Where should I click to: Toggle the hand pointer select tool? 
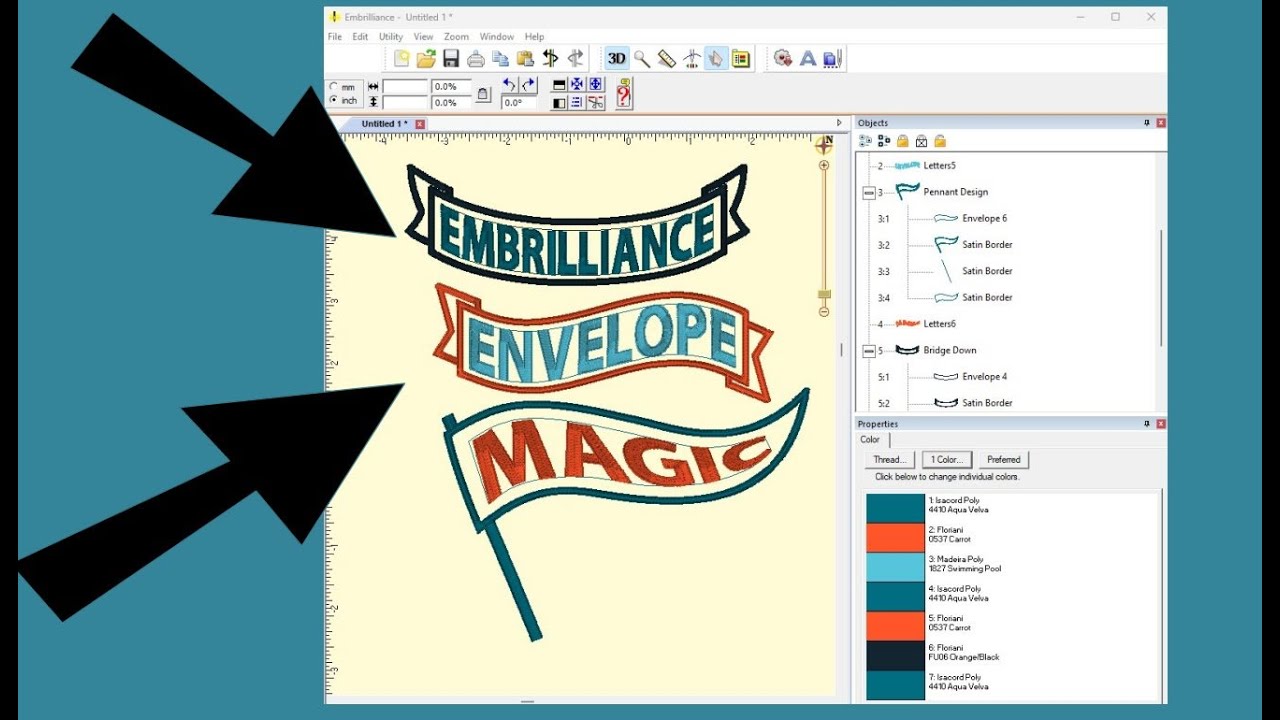pyautogui.click(x=716, y=59)
